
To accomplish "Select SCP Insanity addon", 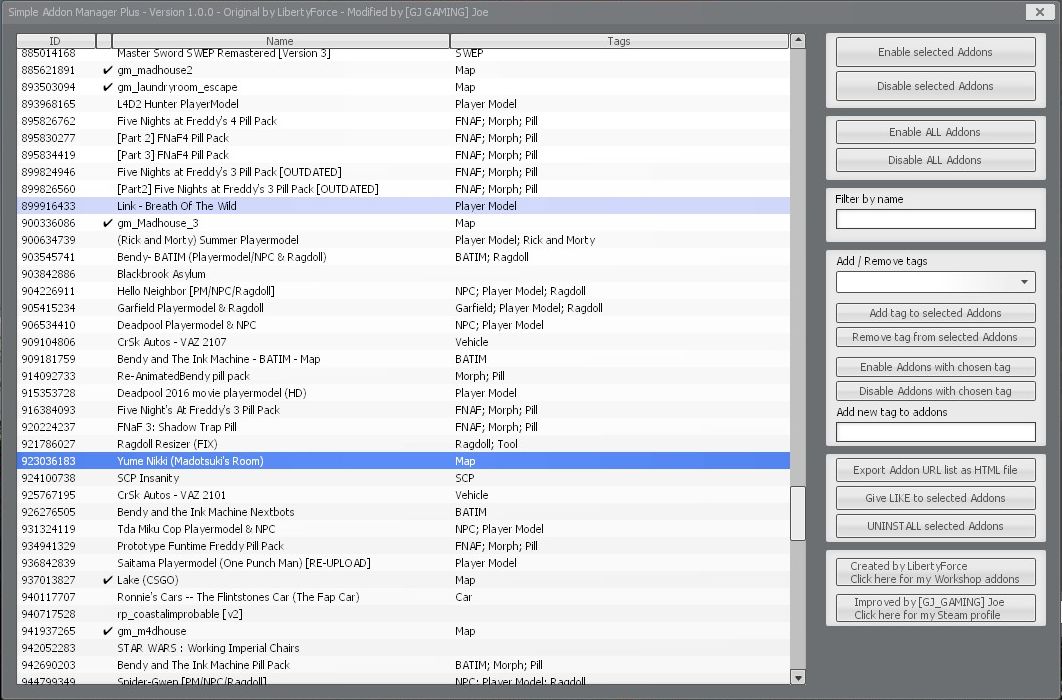I will (x=403, y=478).
